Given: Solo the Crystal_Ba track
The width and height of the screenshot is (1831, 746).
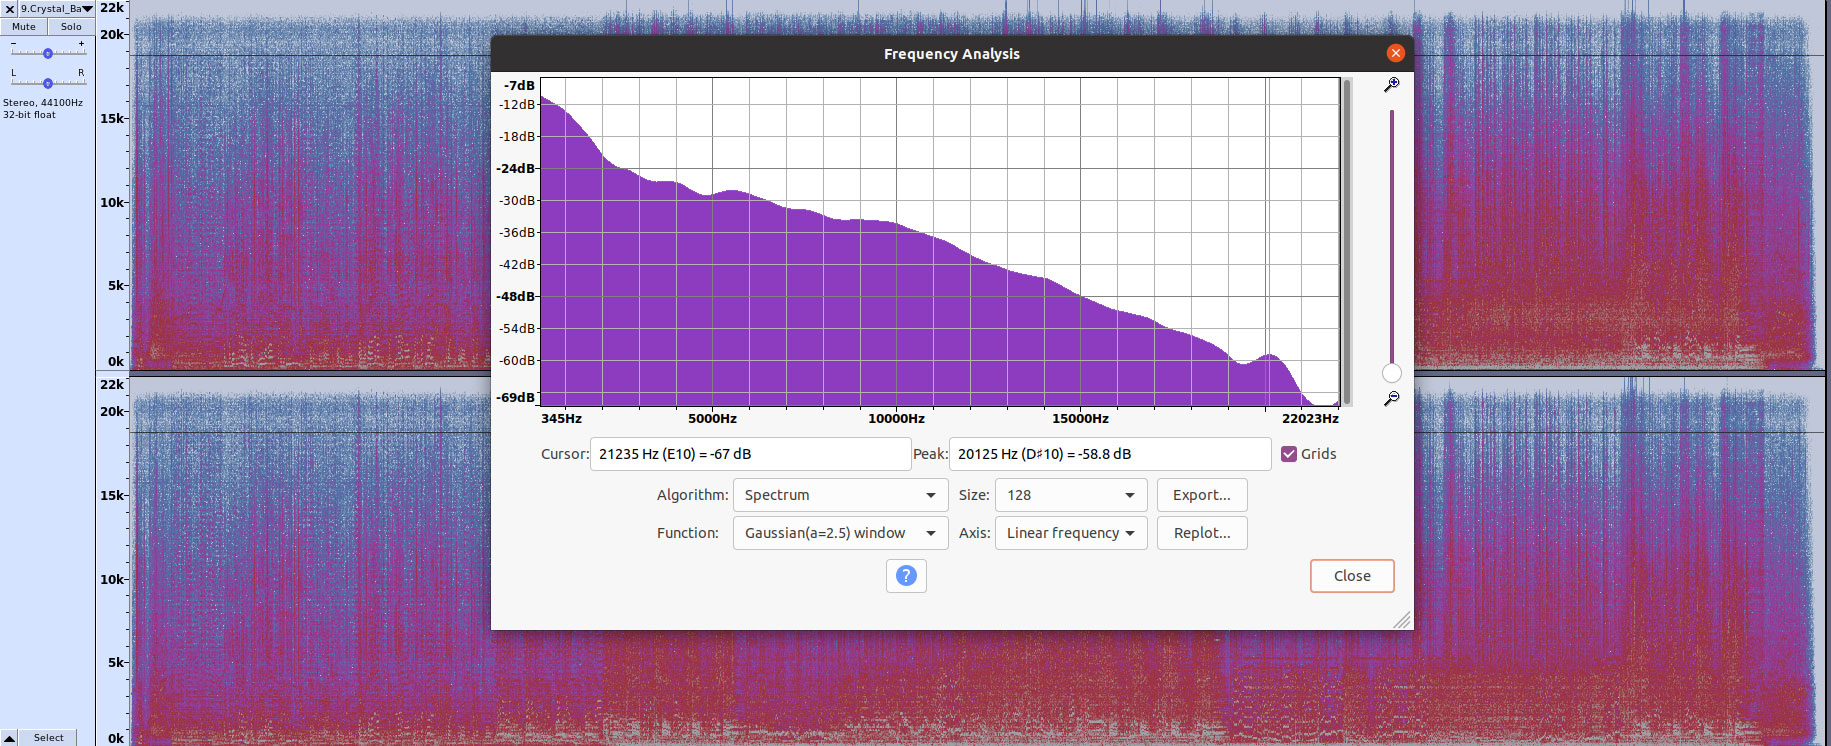Looking at the screenshot, I should pos(71,27).
